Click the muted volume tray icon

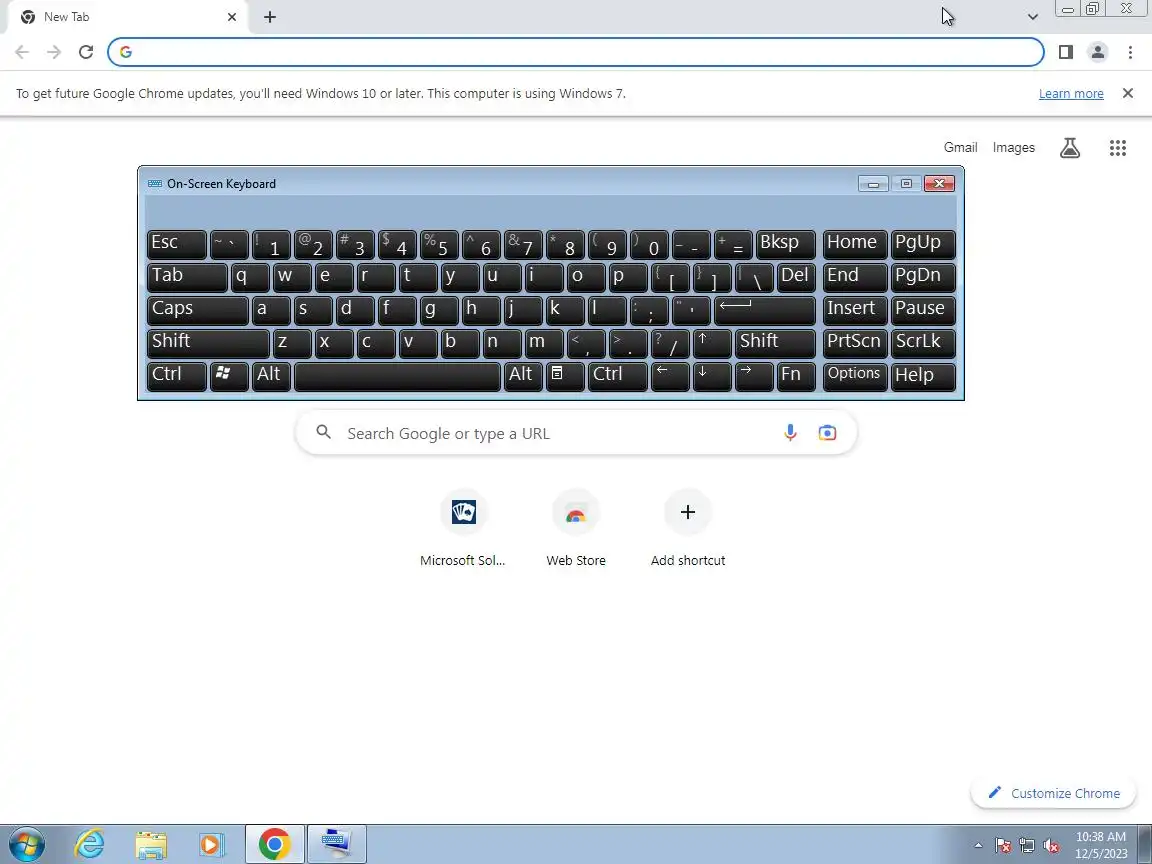(1051, 846)
